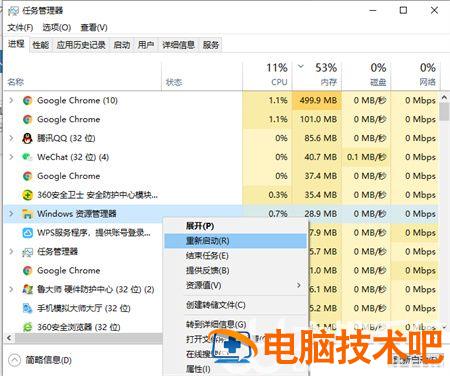Click the Task Manager title bar icon
The image size is (450, 376).
13,11
